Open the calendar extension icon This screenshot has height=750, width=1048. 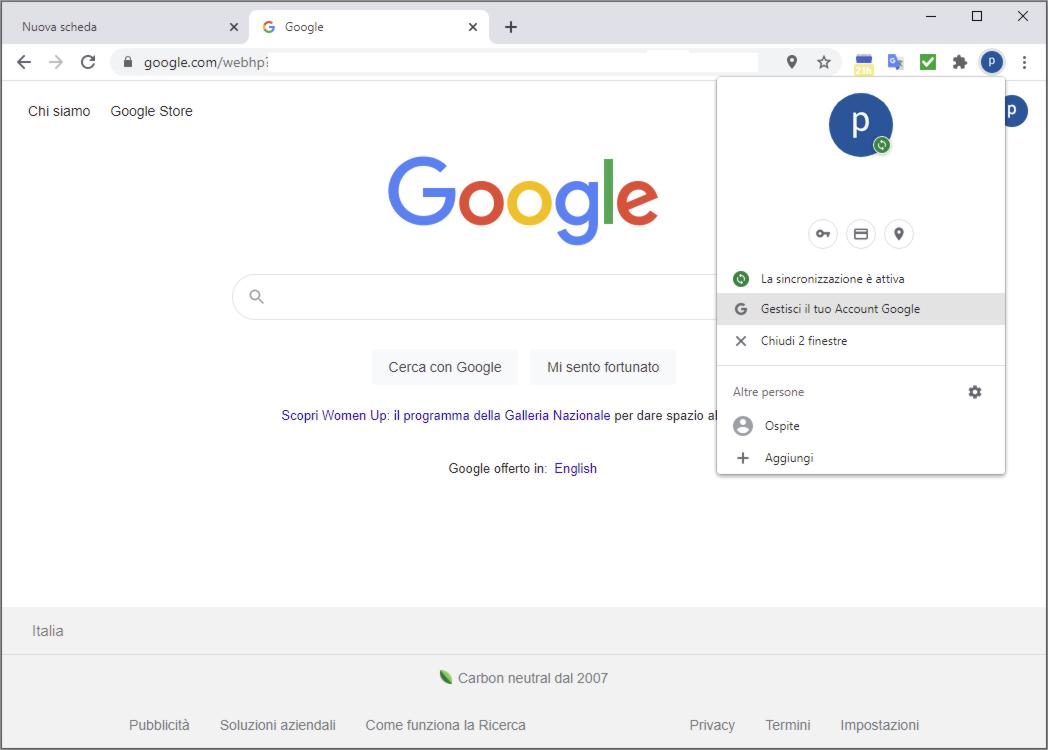(864, 63)
